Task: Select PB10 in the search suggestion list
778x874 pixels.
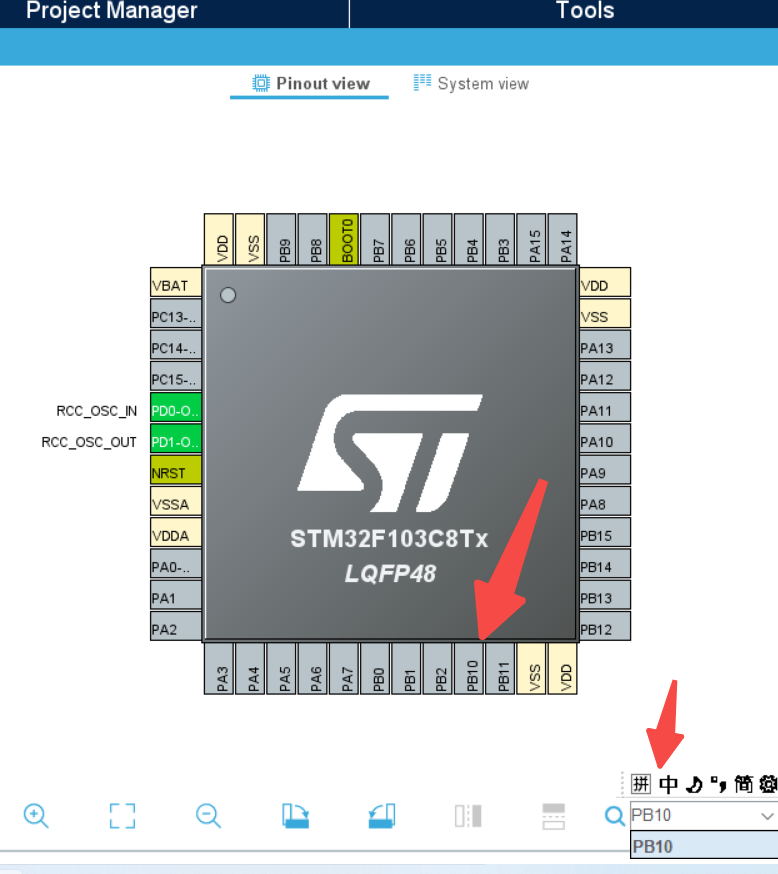Action: pyautogui.click(x=704, y=846)
